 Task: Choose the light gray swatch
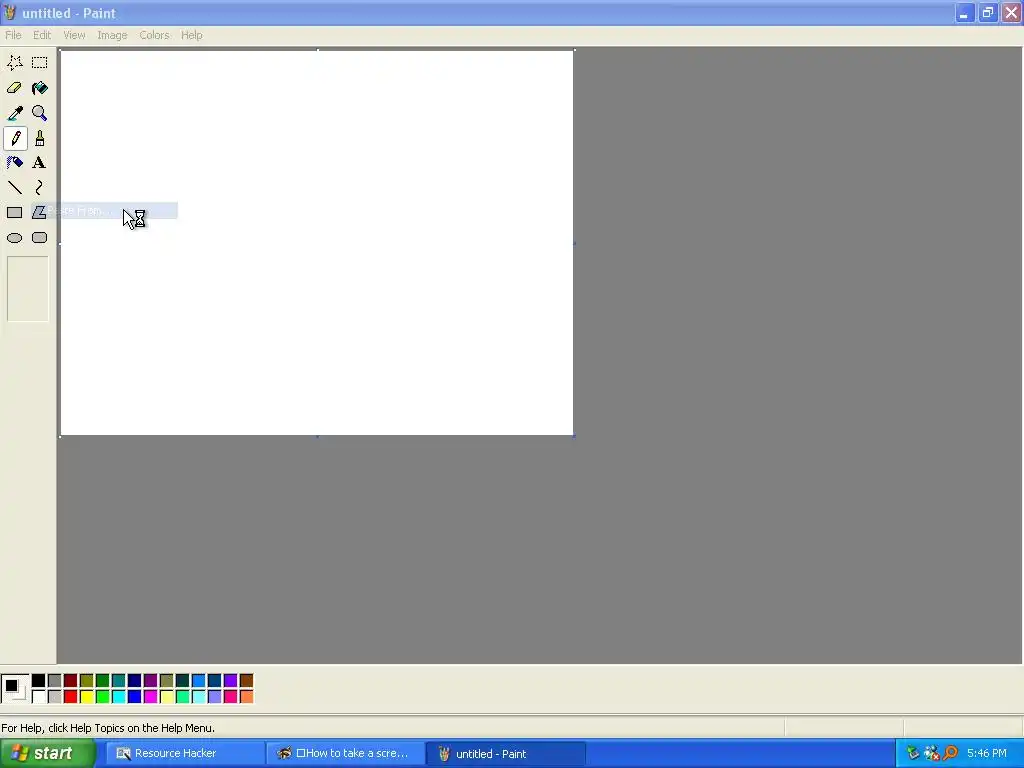[x=55, y=697]
